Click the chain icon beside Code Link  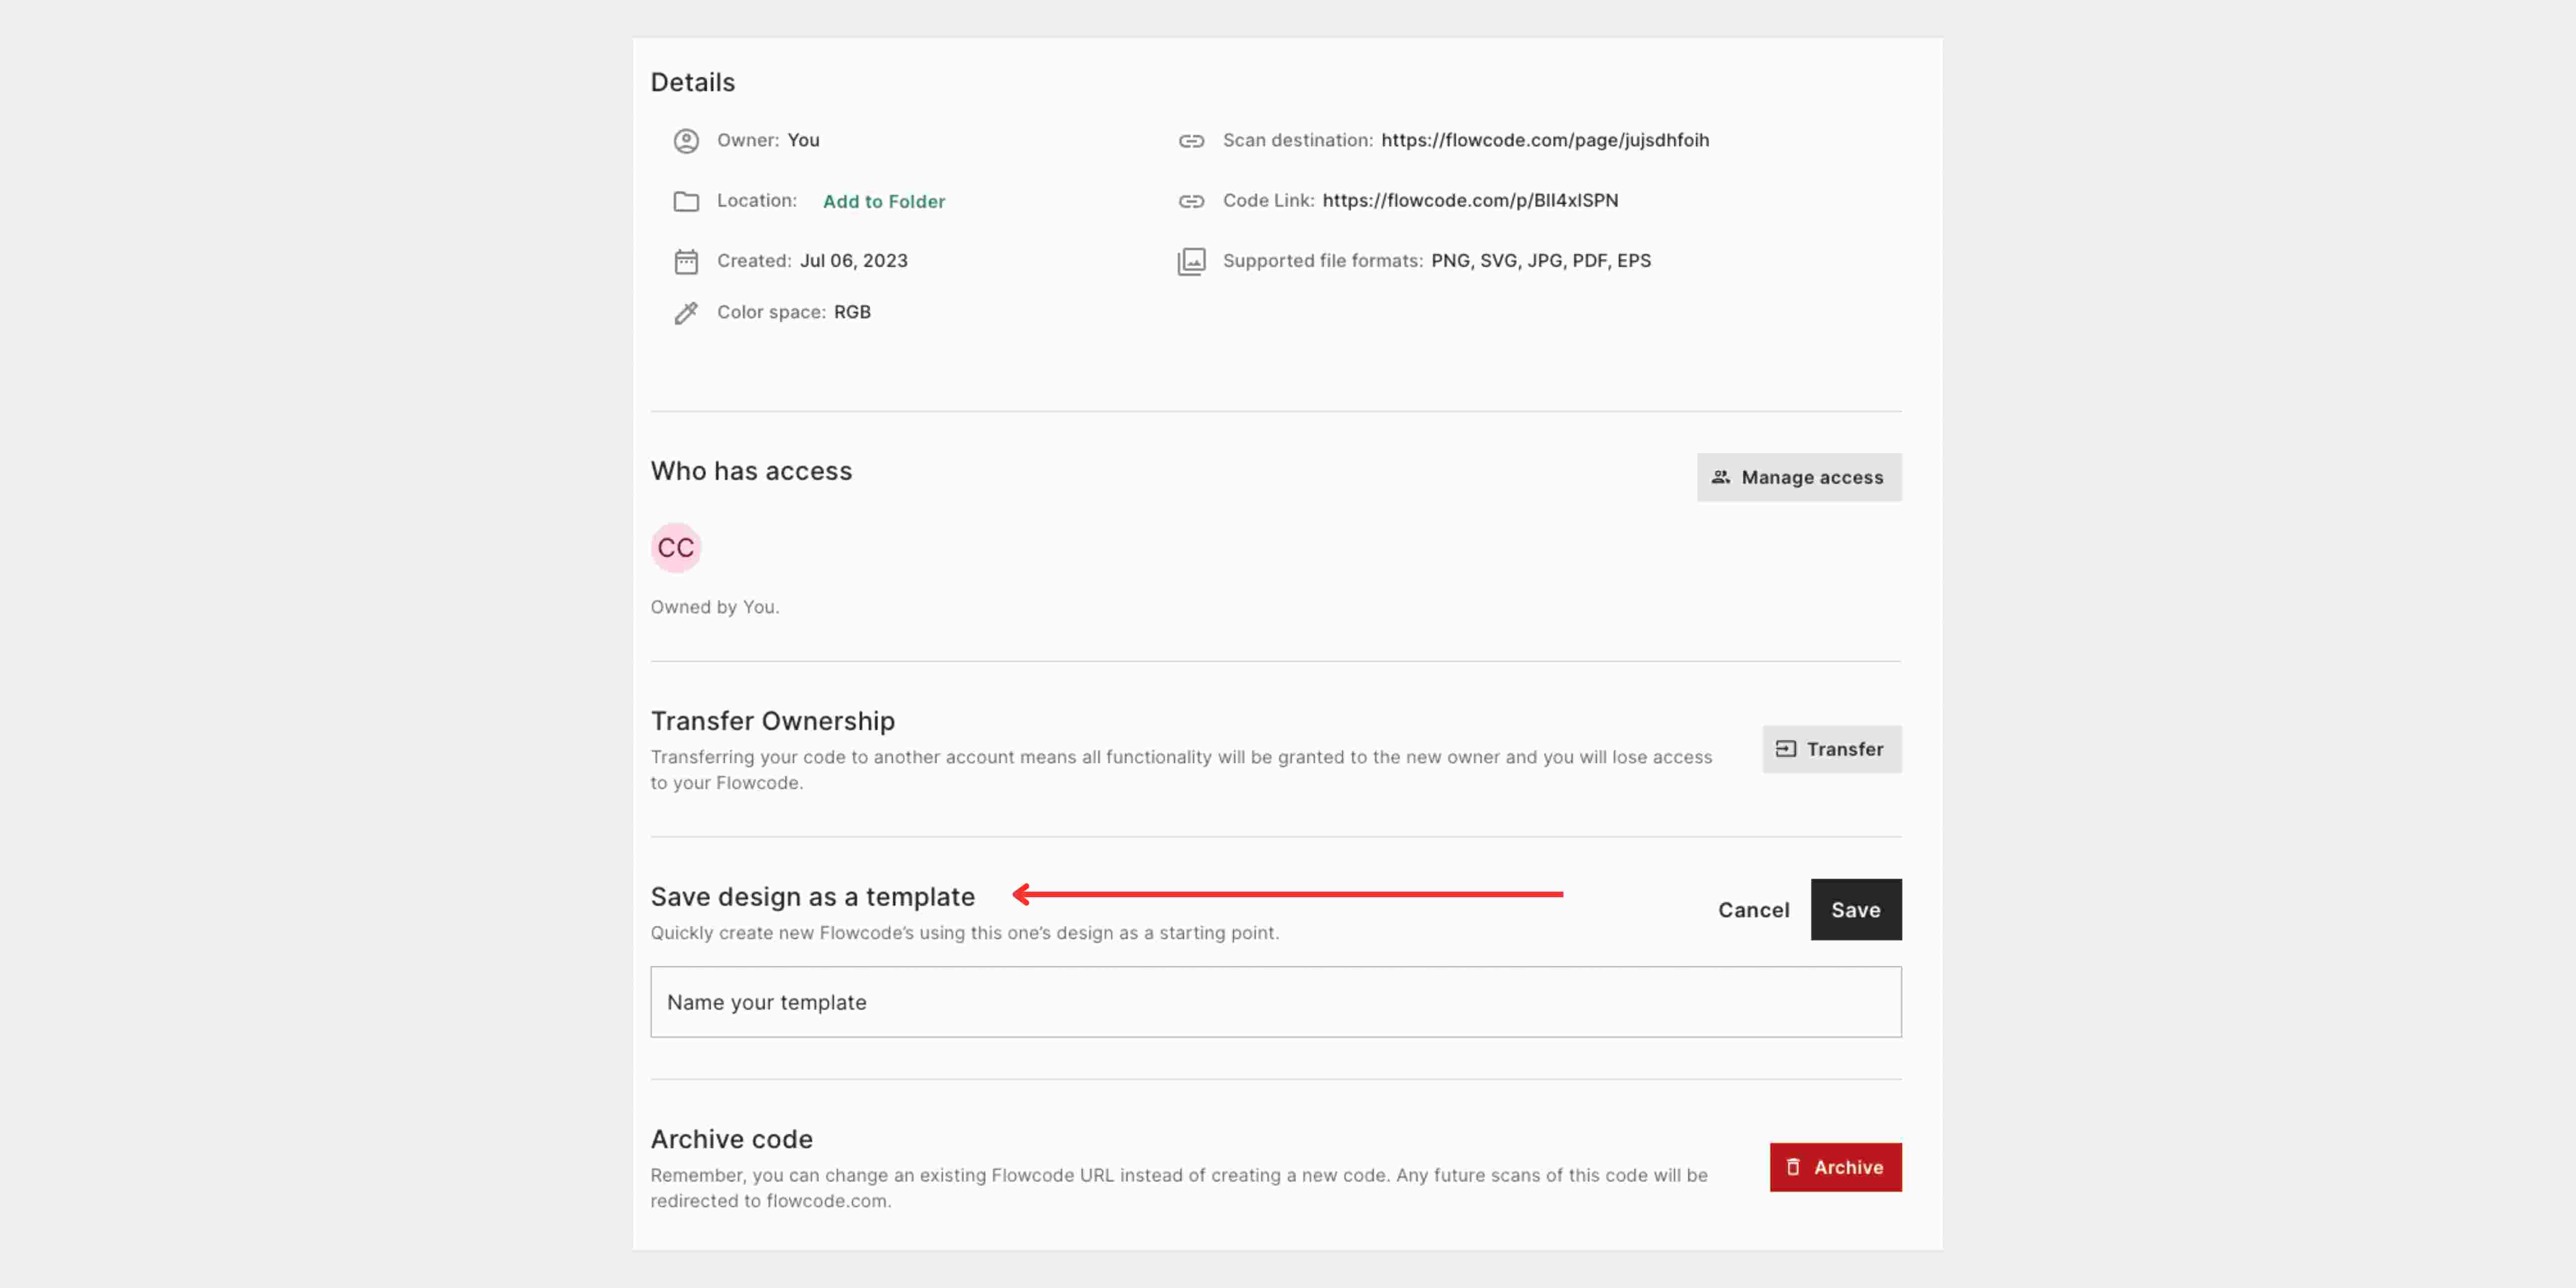pos(1192,201)
